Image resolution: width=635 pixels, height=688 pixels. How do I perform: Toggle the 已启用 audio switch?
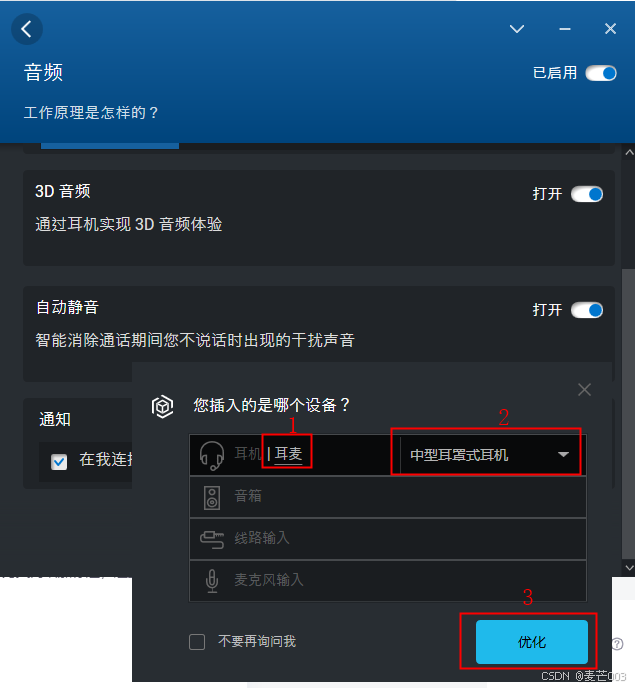click(601, 73)
